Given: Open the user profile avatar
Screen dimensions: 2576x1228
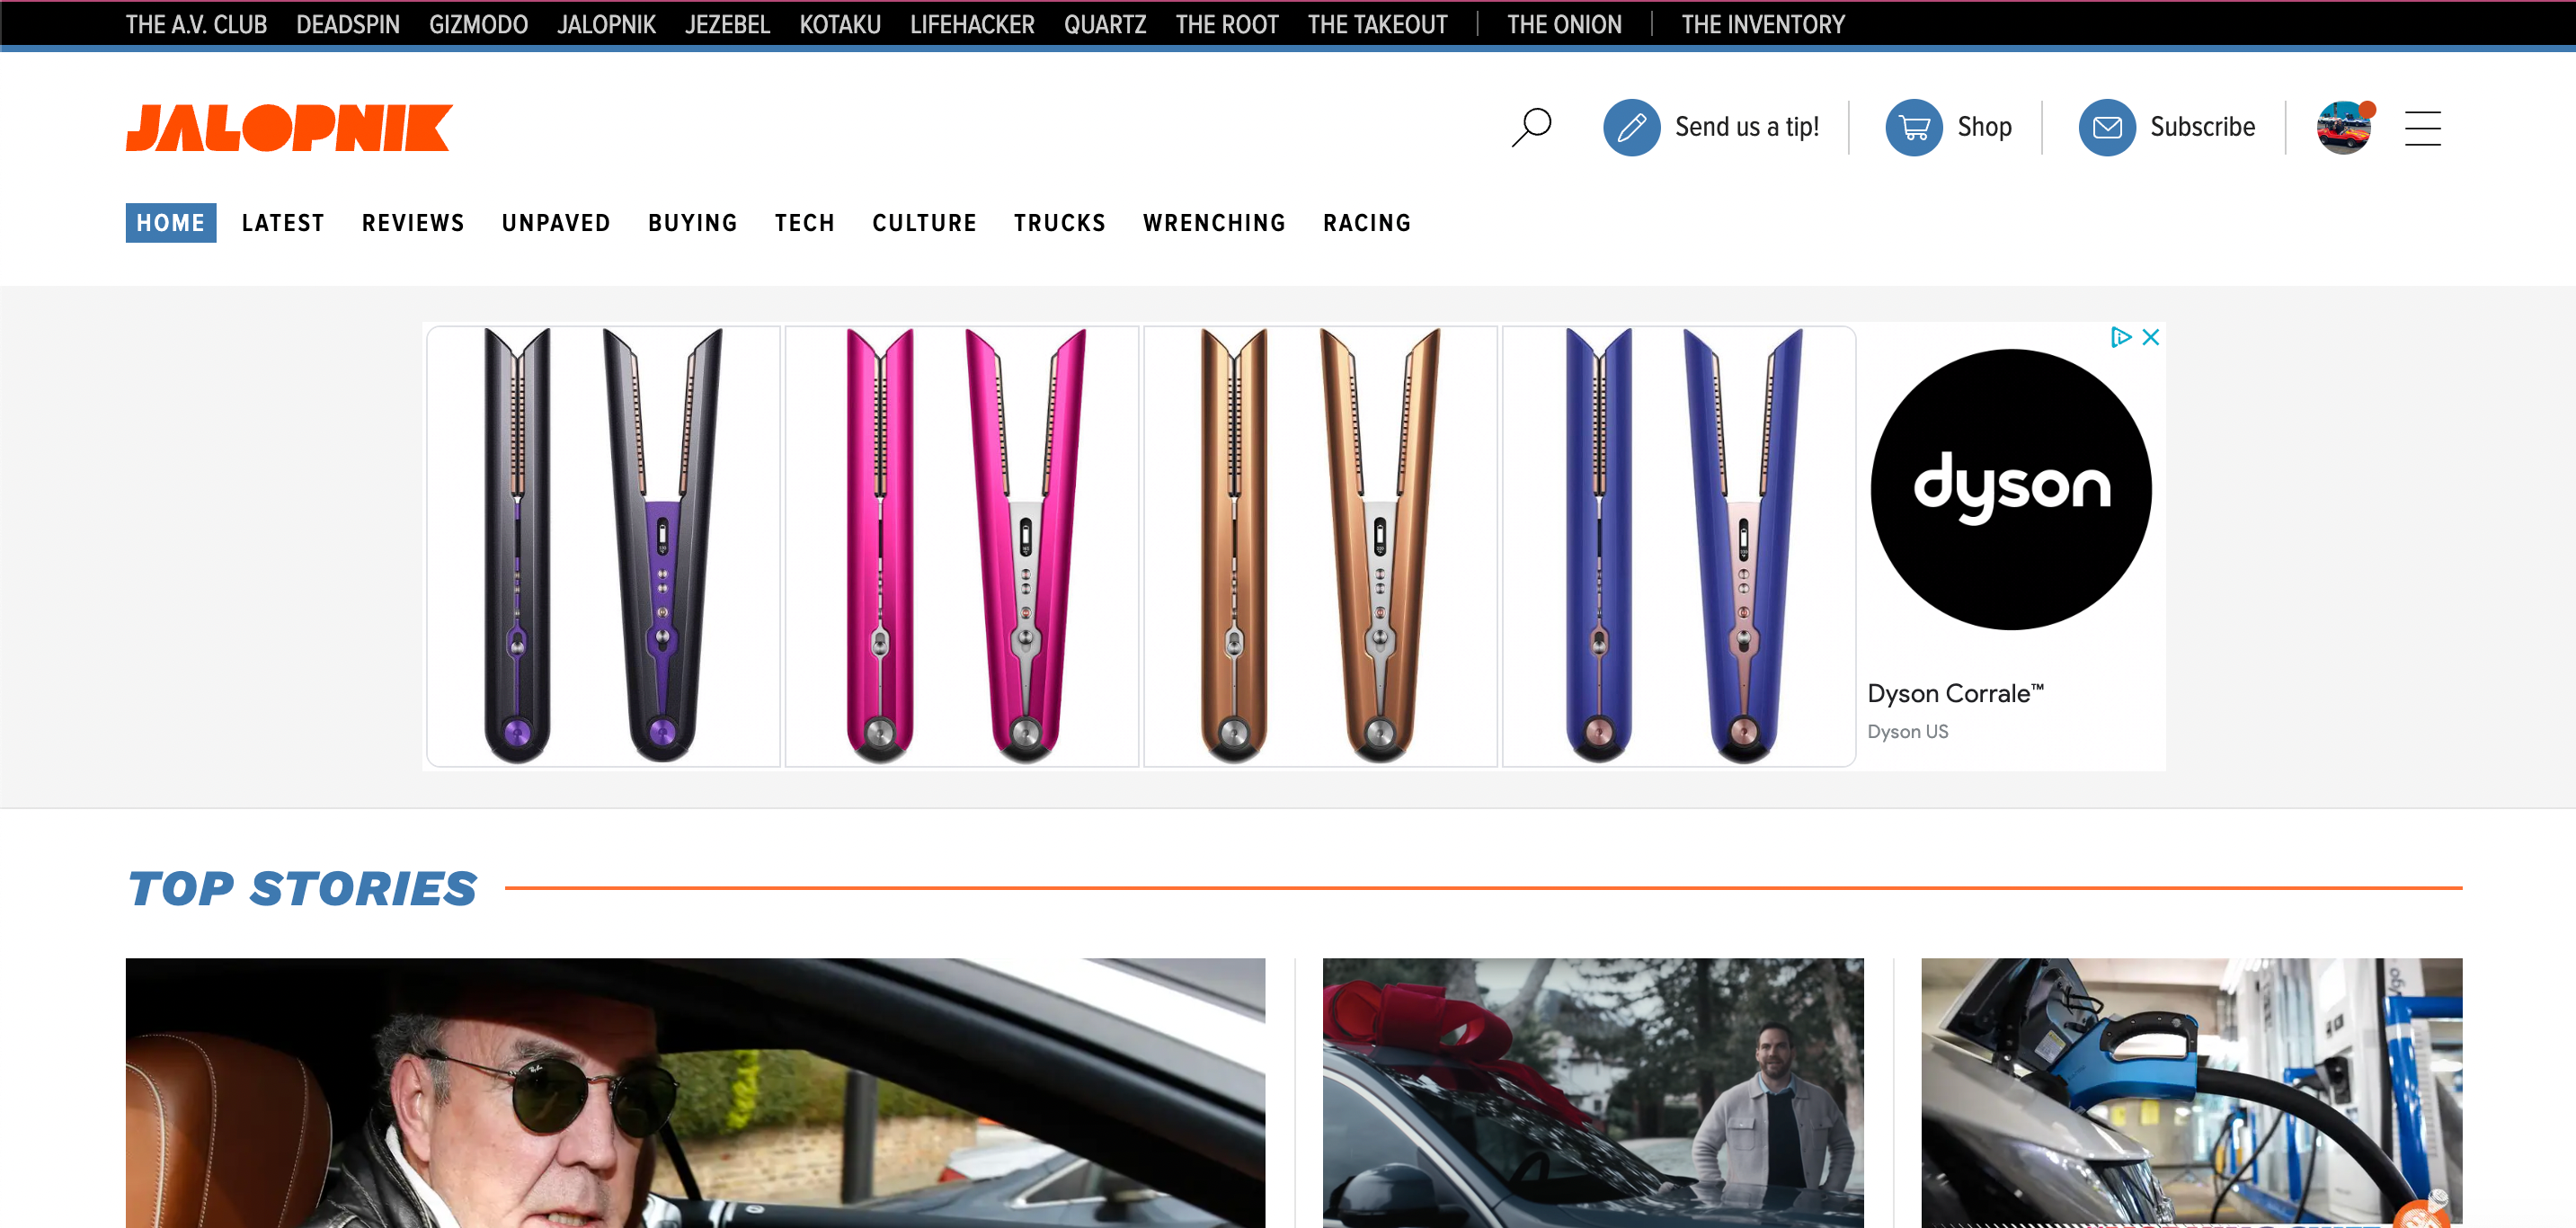Looking at the screenshot, I should pos(2343,128).
